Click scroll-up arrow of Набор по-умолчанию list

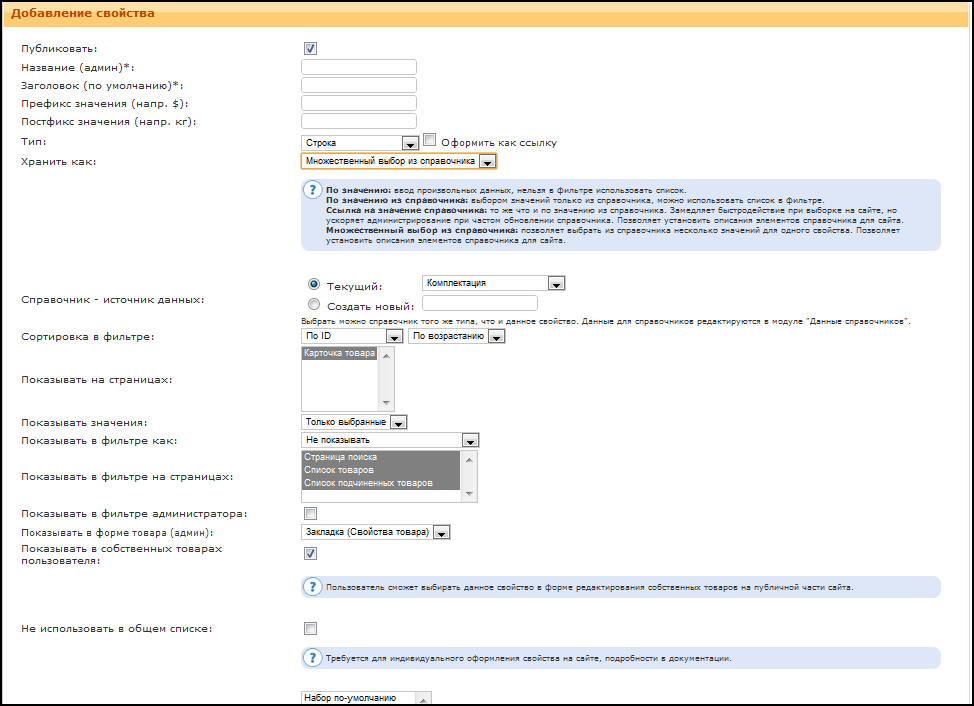[423, 699]
